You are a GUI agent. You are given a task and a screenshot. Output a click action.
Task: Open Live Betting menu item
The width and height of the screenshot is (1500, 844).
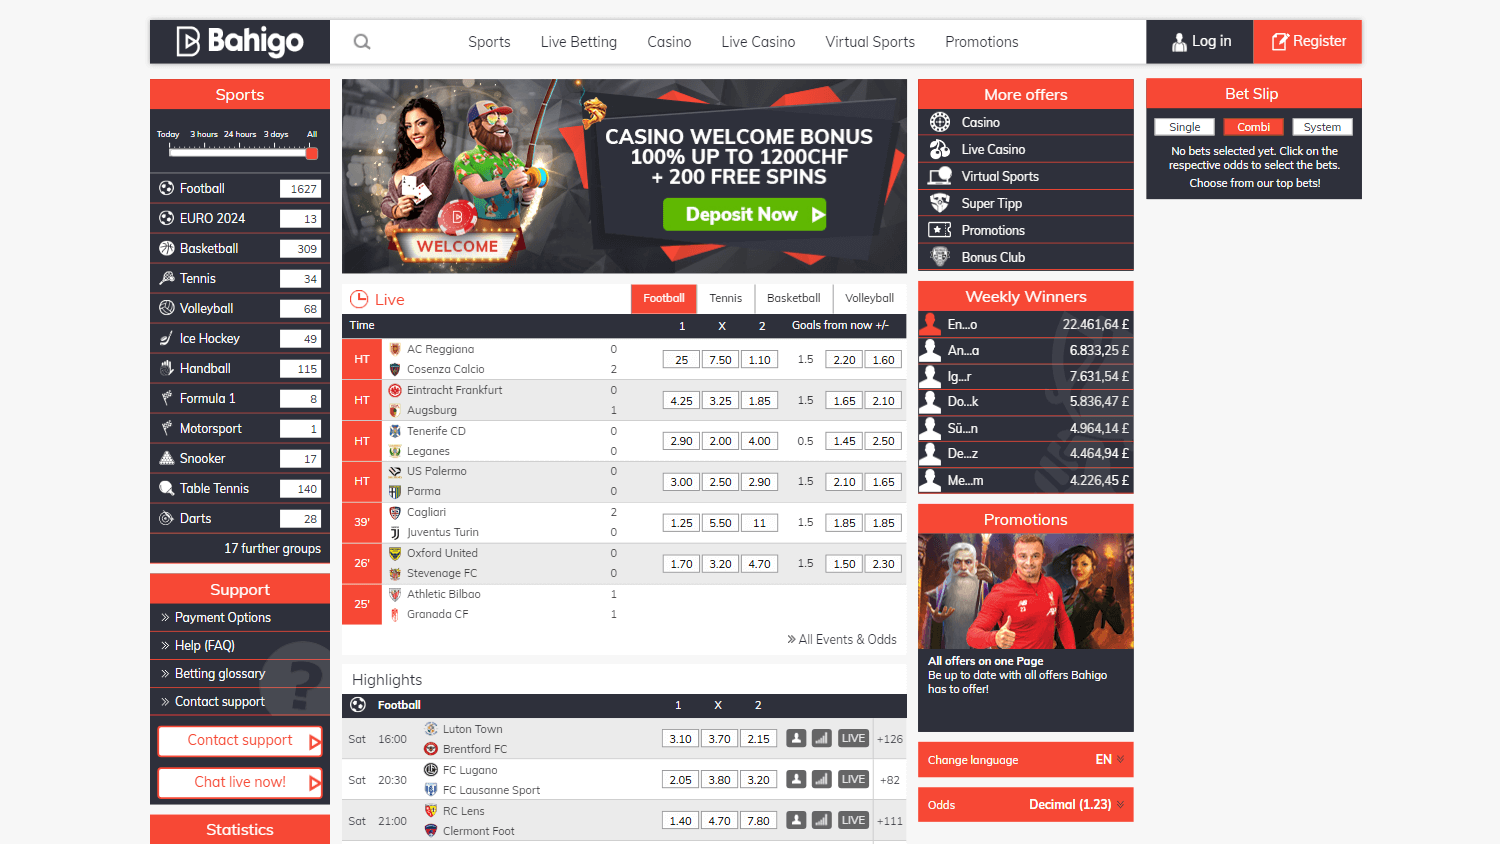pos(579,42)
